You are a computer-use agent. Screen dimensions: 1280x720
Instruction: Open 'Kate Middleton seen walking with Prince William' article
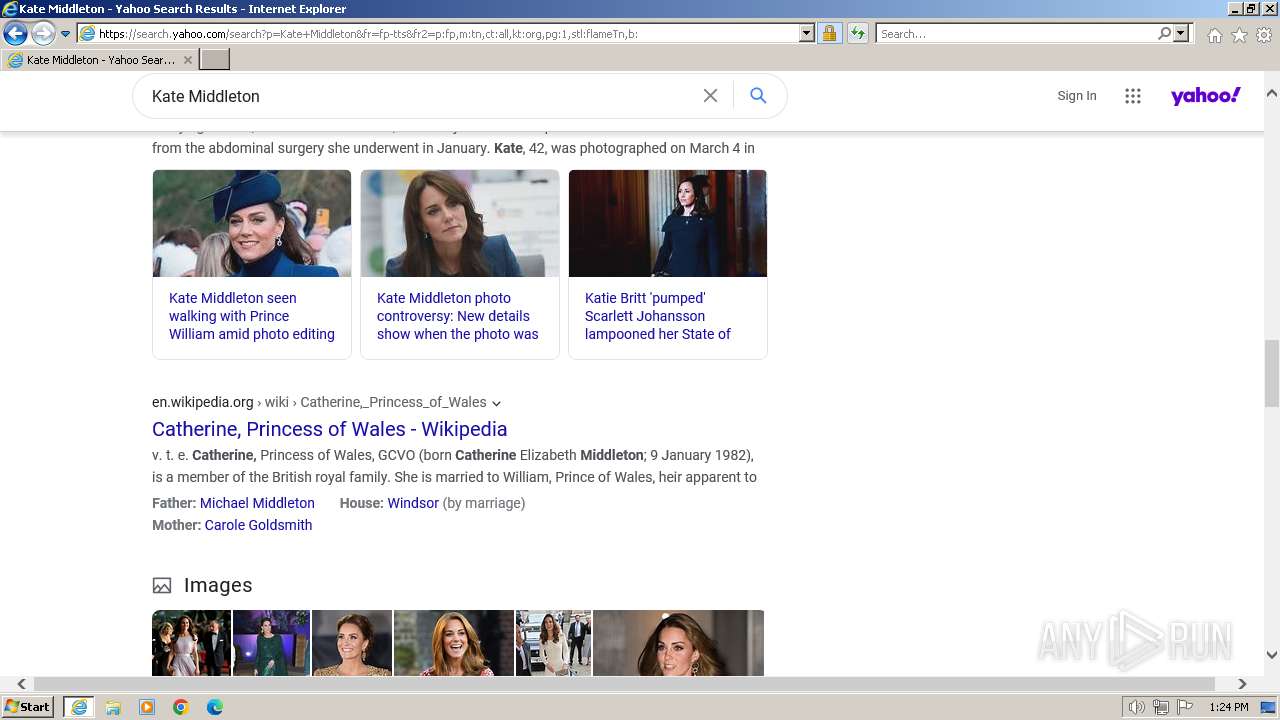252,316
